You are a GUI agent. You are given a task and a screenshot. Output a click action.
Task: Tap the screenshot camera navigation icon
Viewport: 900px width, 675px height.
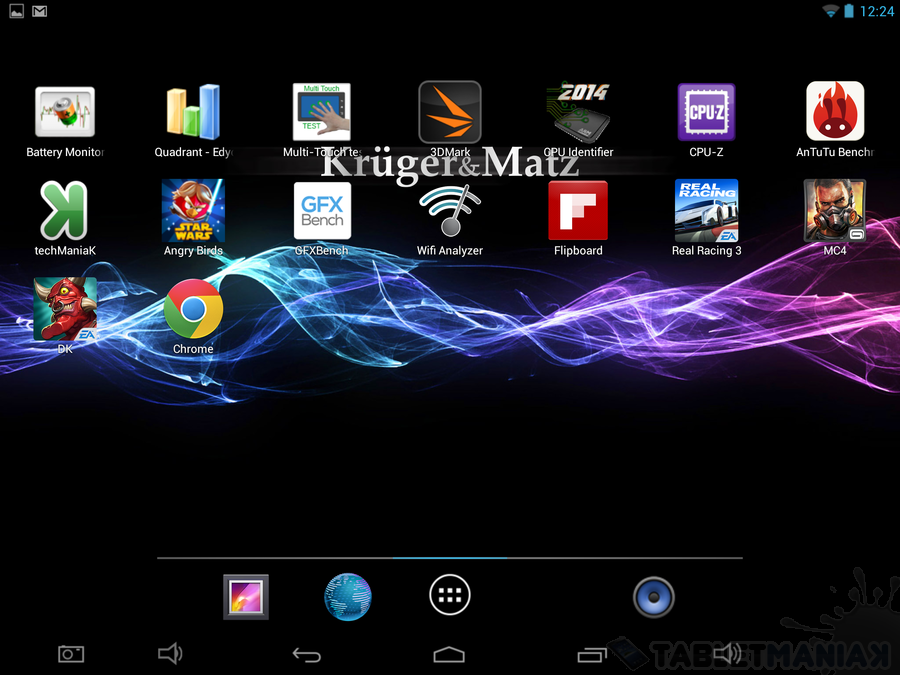(71, 654)
